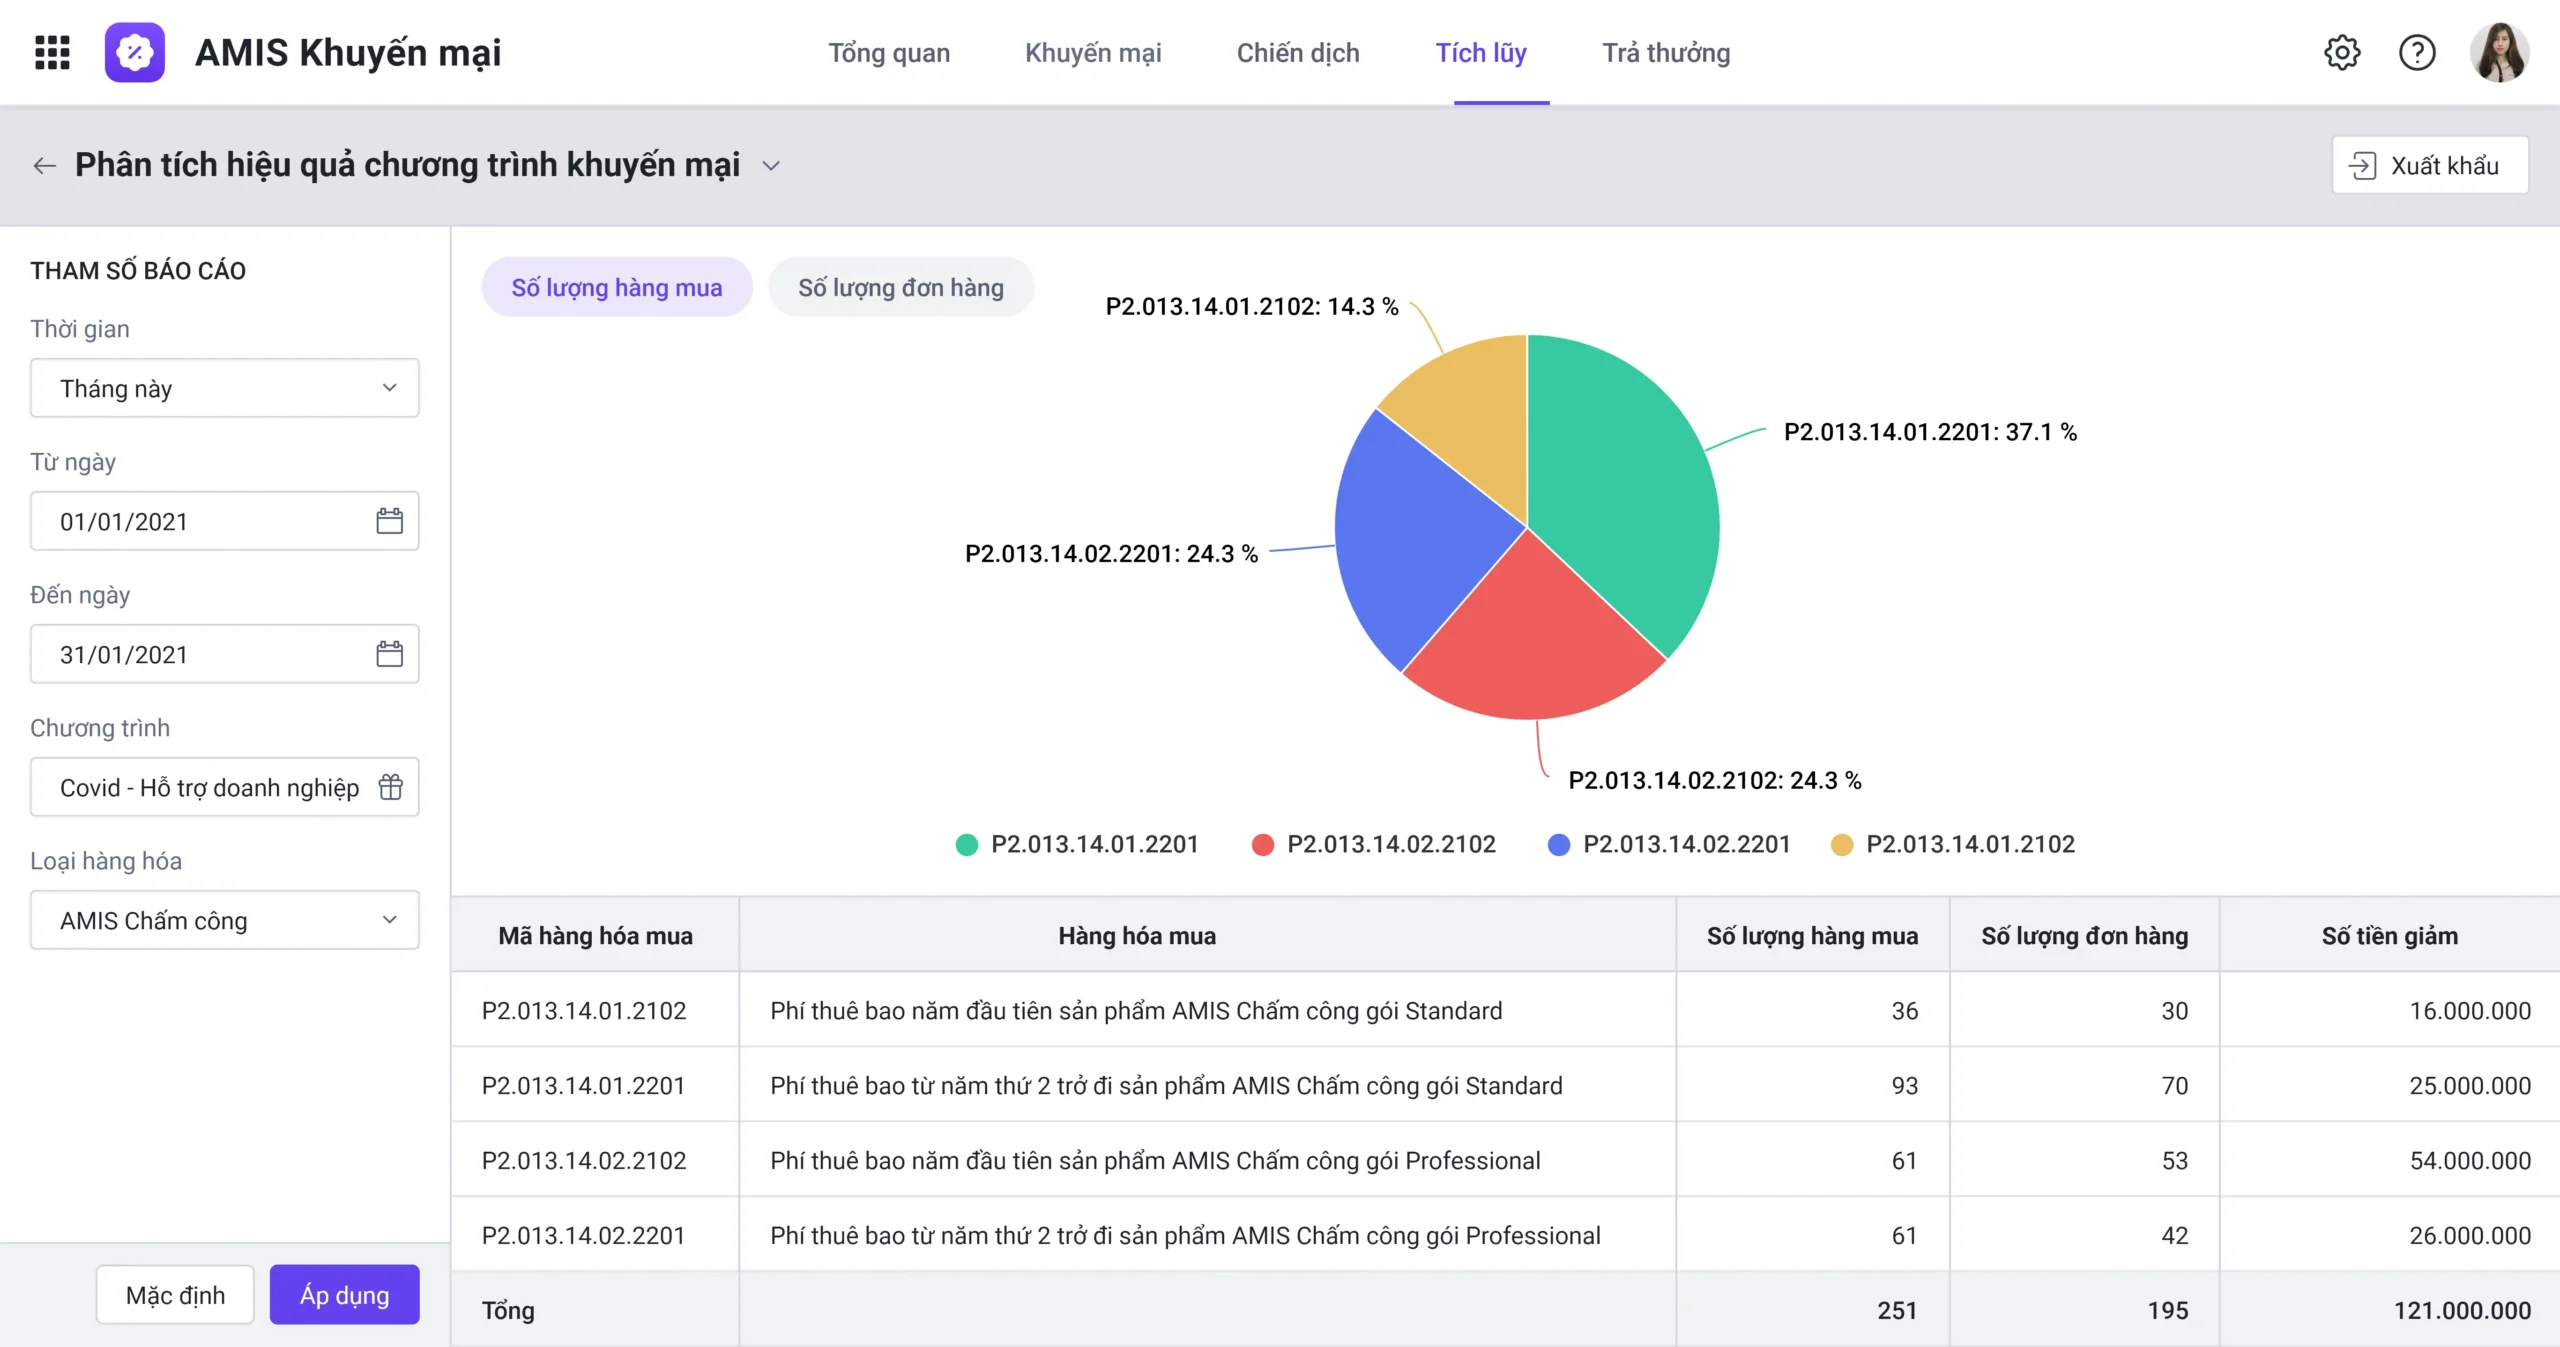The height and width of the screenshot is (1347, 2560).
Task: Open the calendar icon for Từ ngày
Action: click(x=389, y=521)
